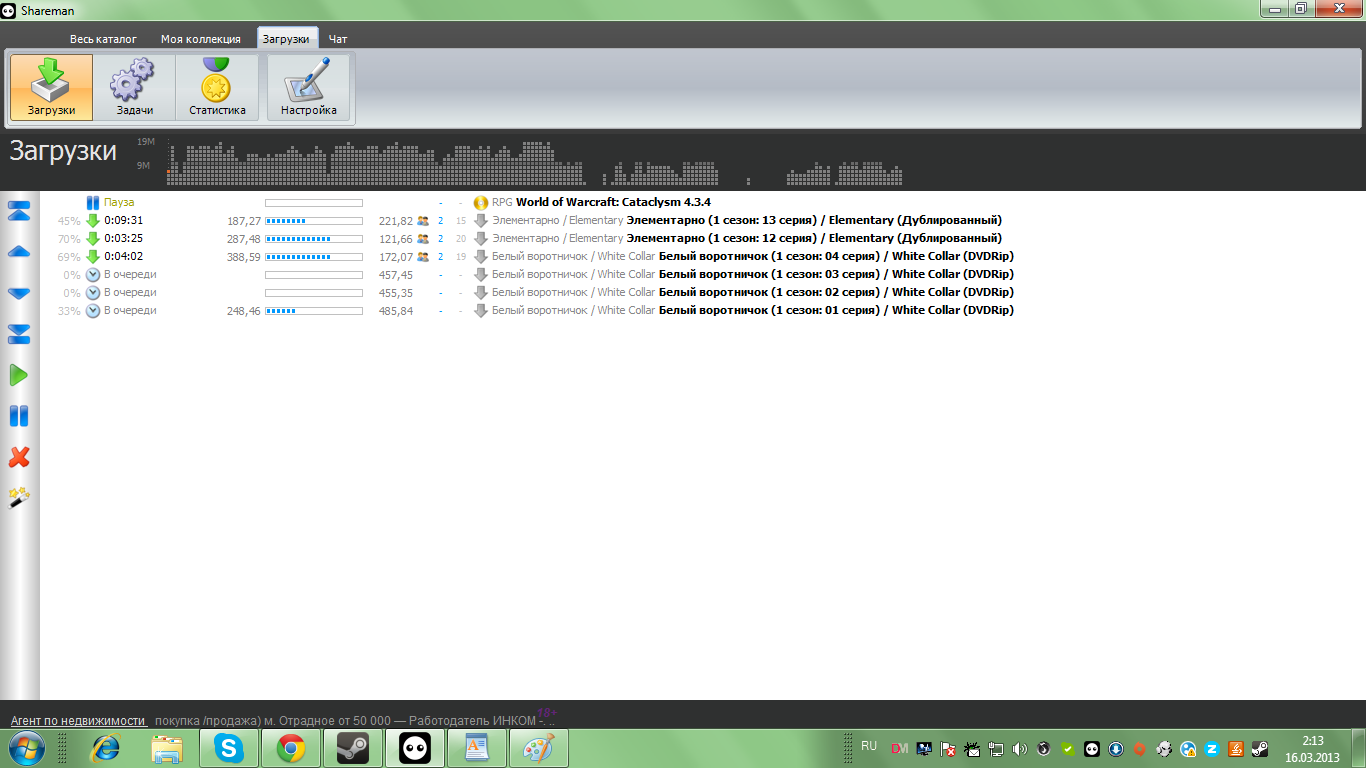This screenshot has width=1366, height=768.
Task: Click the progress bar of the 45% download
Action: [x=314, y=220]
